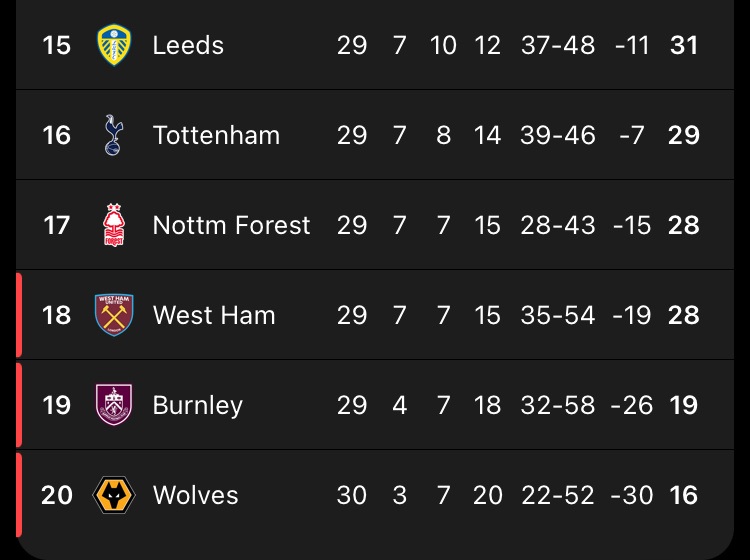750x560 pixels.
Task: Select the Nottm Forest team name
Action: coord(231,225)
